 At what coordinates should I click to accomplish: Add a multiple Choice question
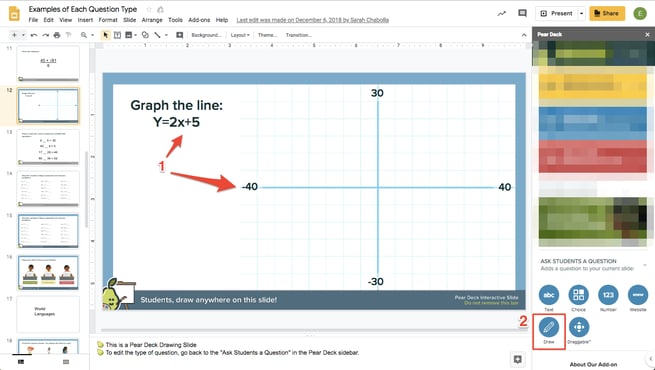pyautogui.click(x=579, y=295)
